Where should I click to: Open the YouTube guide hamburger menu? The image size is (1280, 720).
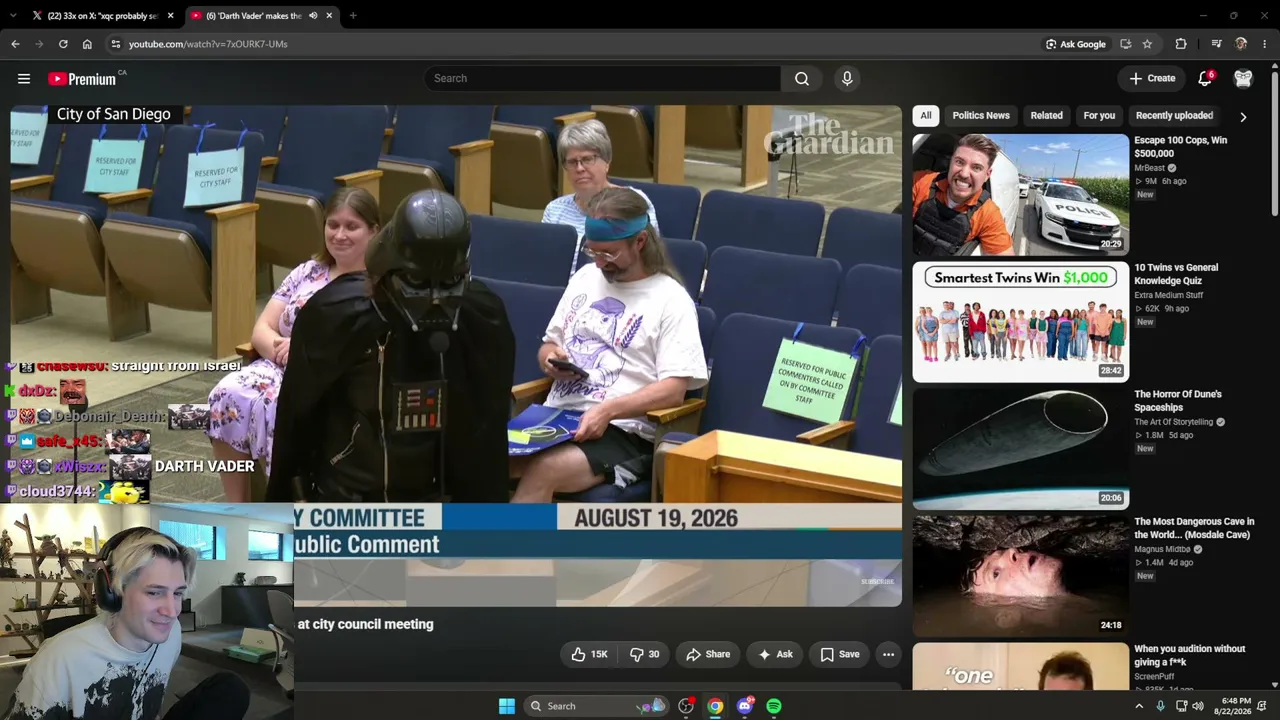coord(24,78)
